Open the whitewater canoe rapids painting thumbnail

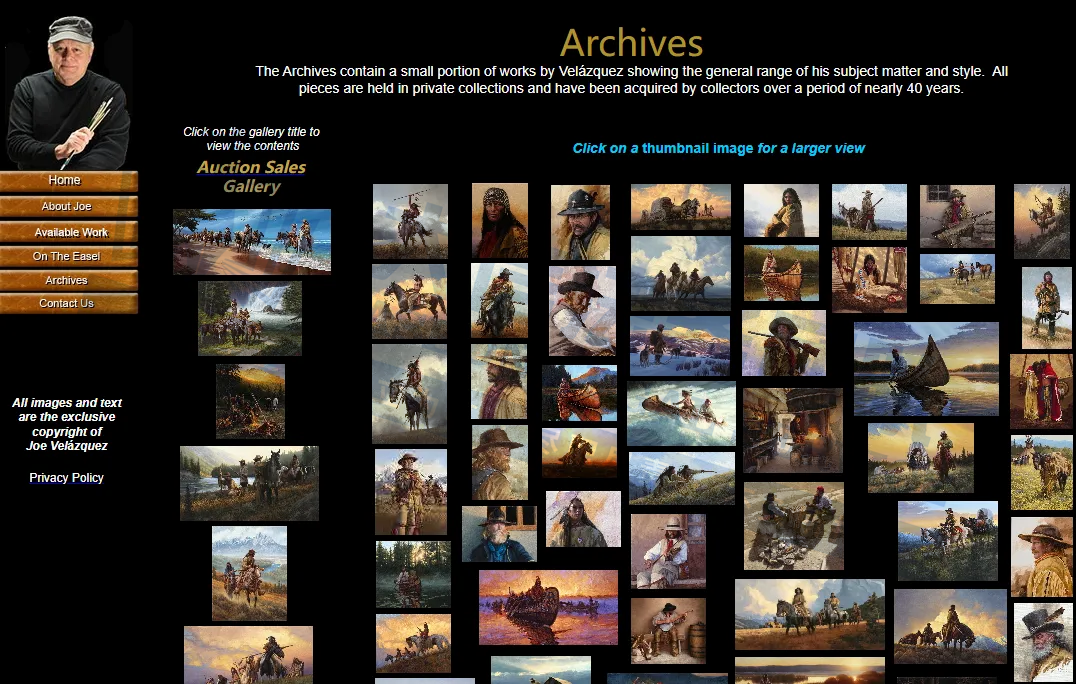coord(680,413)
